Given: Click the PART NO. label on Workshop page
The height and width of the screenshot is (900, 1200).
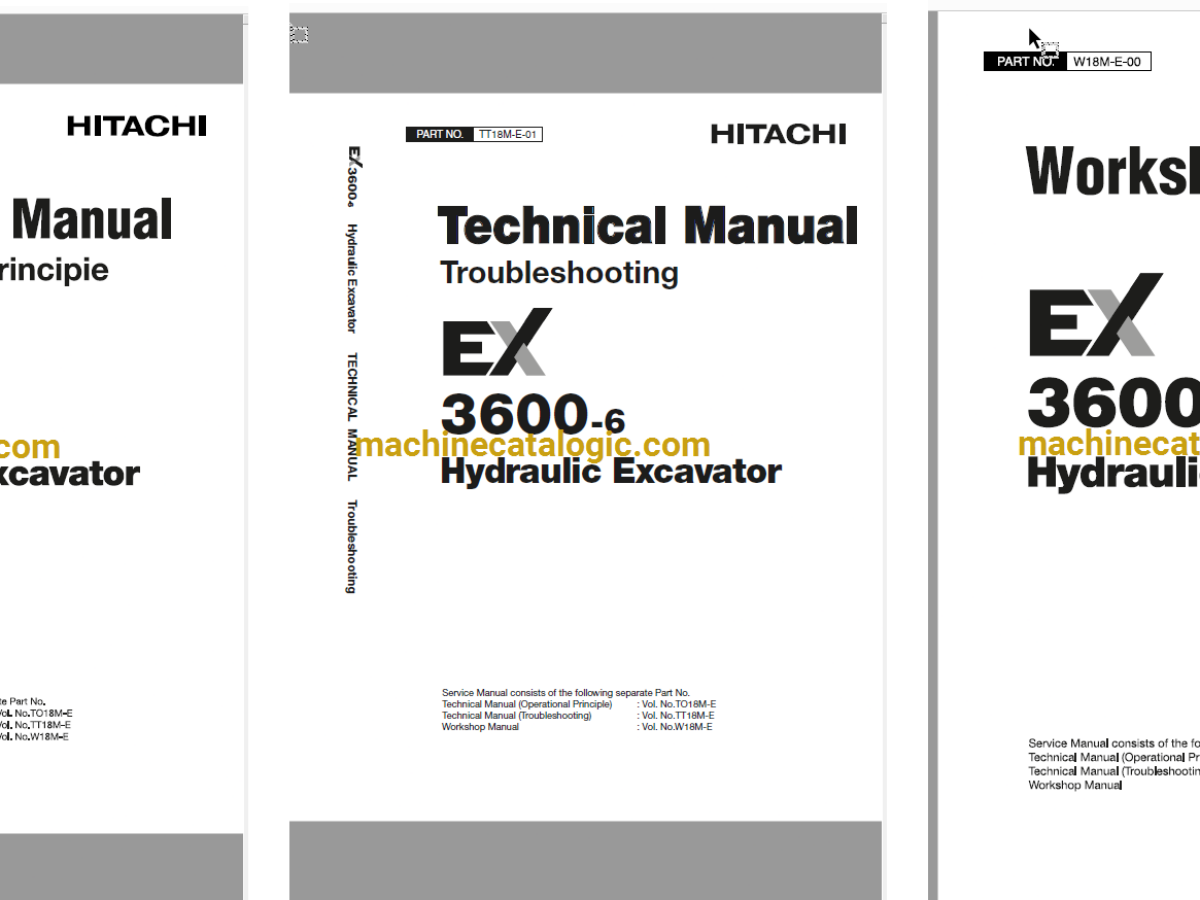Looking at the screenshot, I should pos(1025,62).
